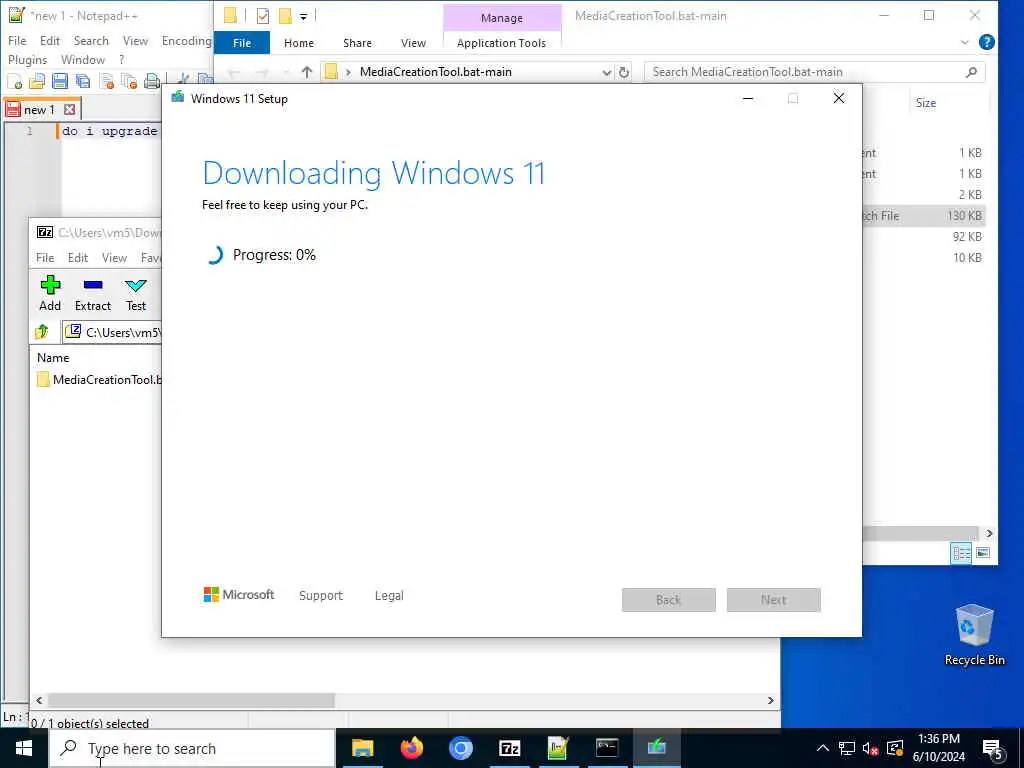This screenshot has height=768, width=1024.
Task: Select MediaCreationTool folder in 7-Zip list
Action: pos(99,379)
